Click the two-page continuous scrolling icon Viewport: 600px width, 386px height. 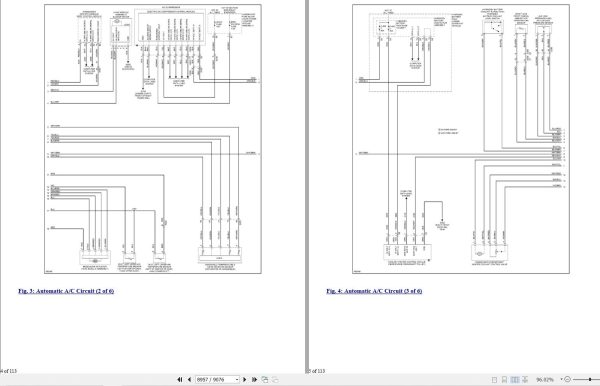(x=525, y=379)
